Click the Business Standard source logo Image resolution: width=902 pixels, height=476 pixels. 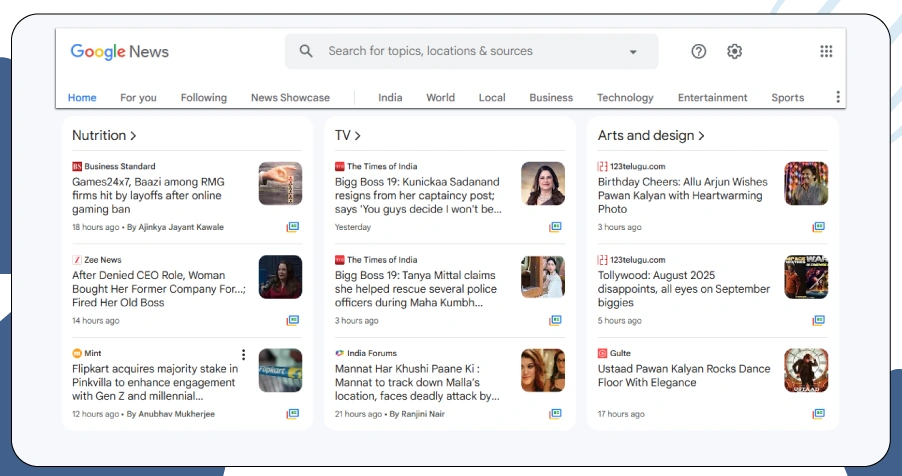point(77,166)
